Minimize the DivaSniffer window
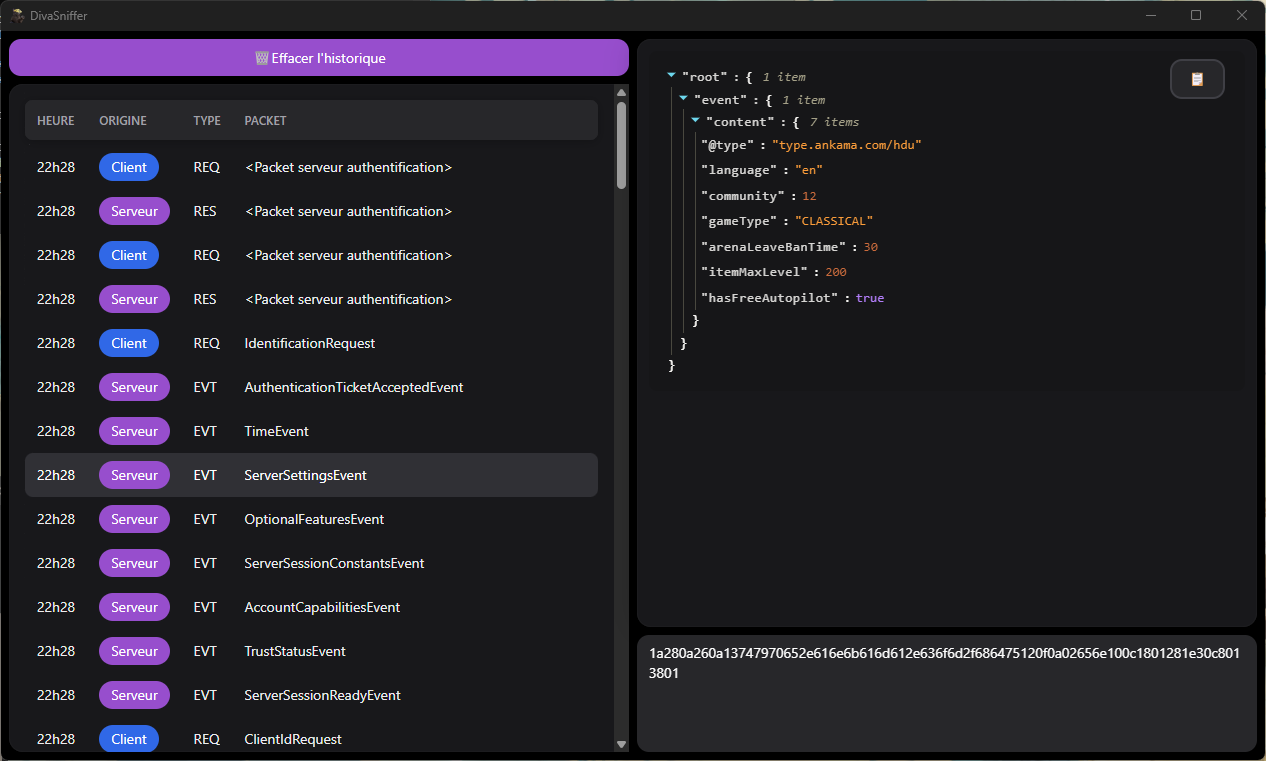Screen dimensions: 1266x761 [1150, 15]
